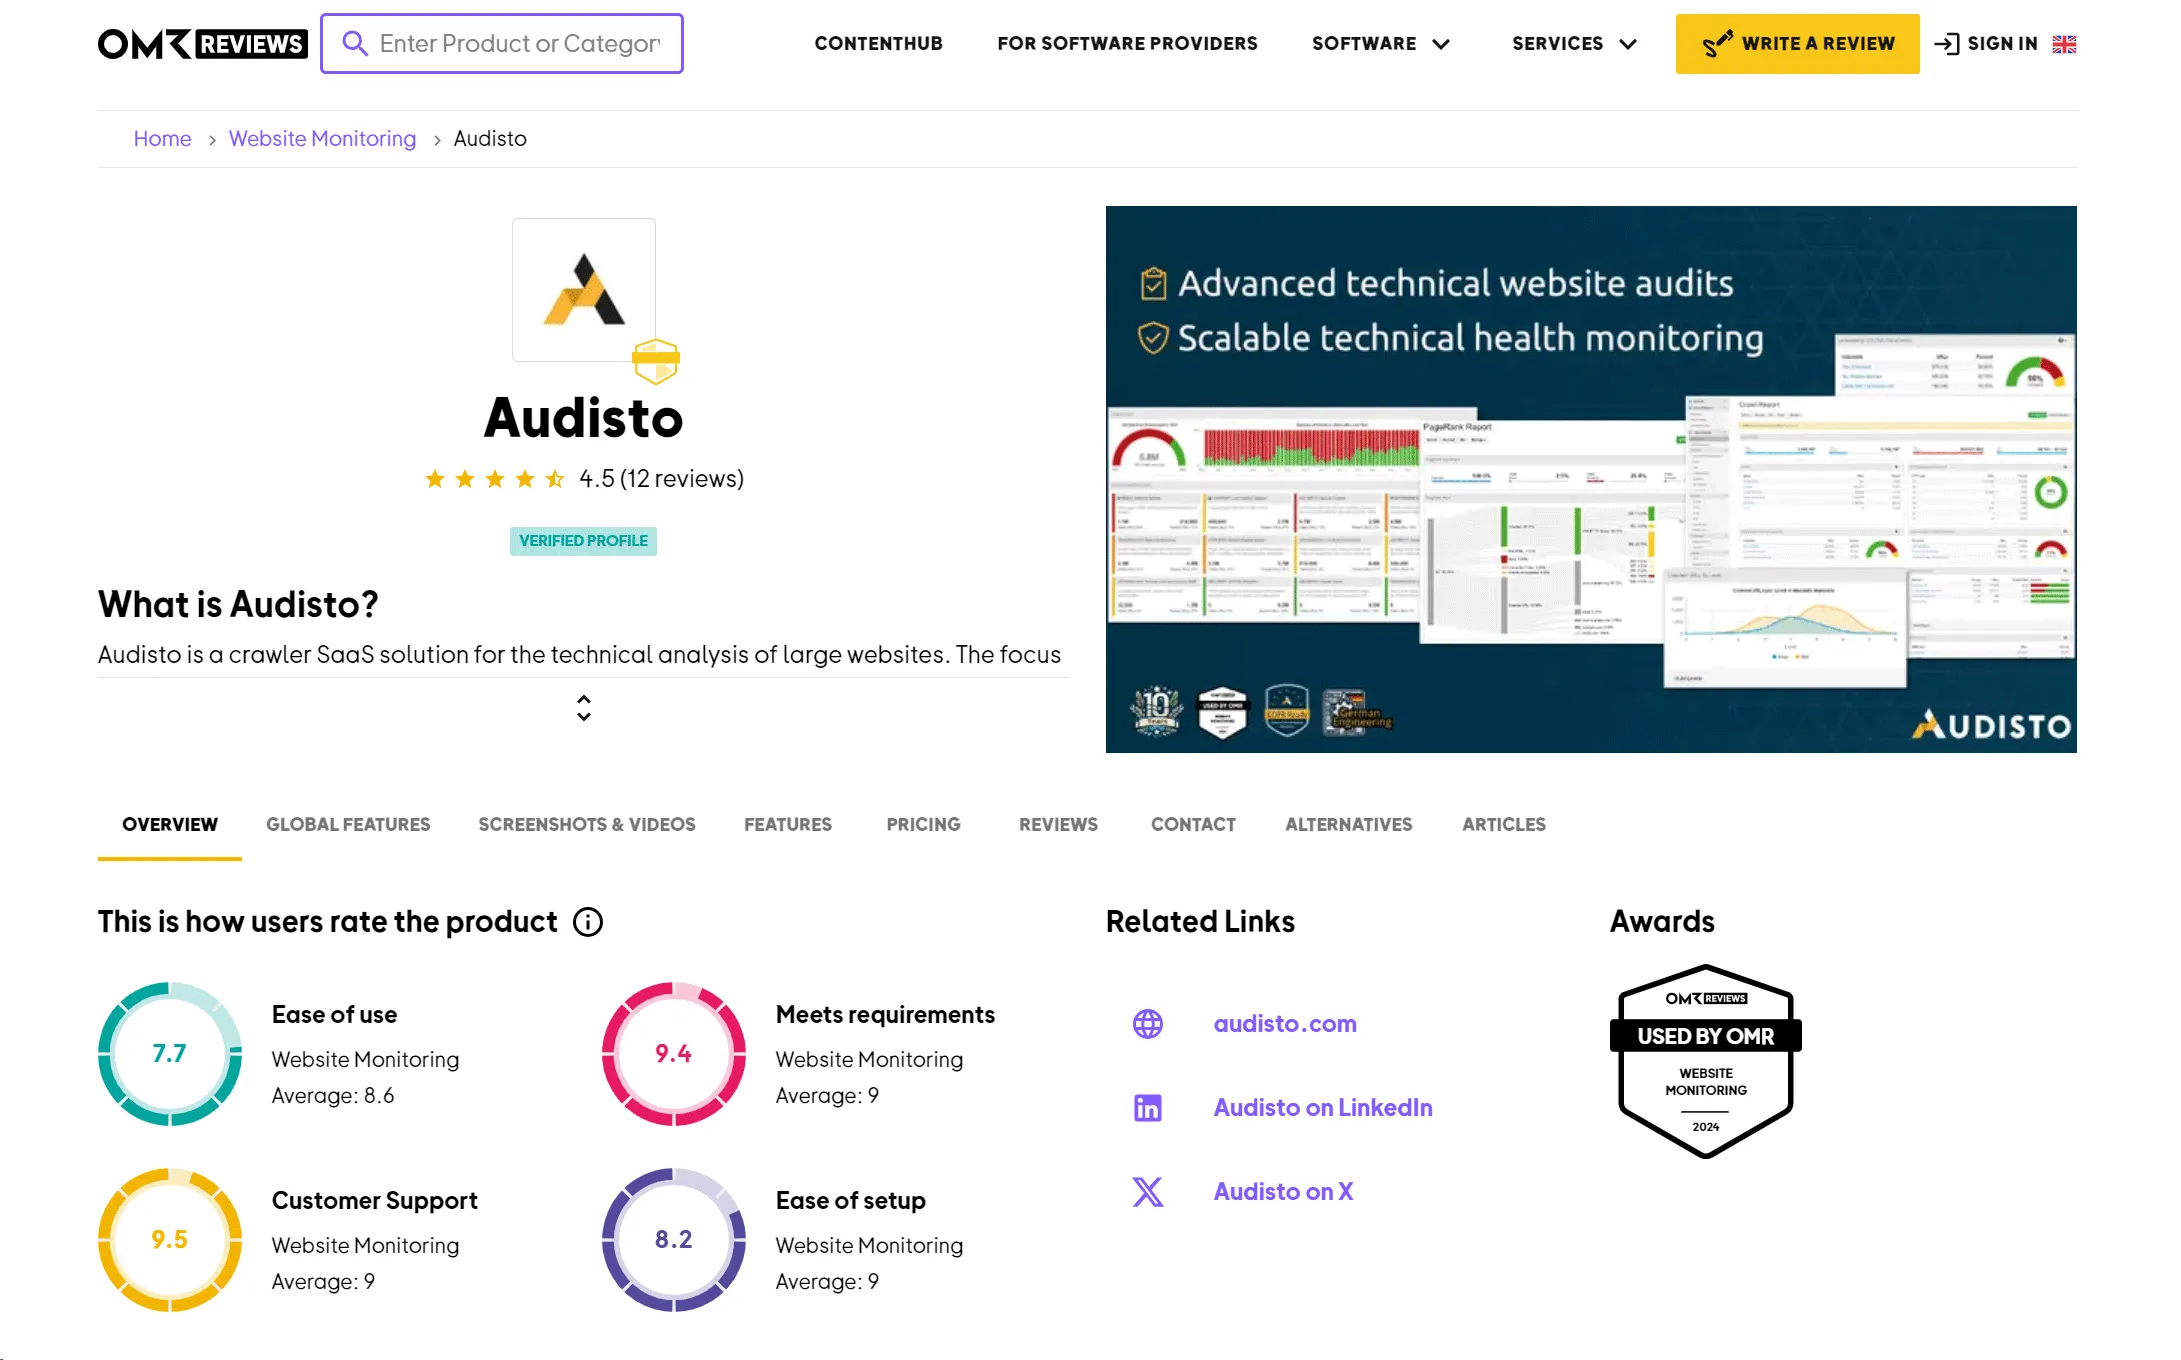Toggle the UK language flag selector
Screen dimensions: 2181x1360
(2068, 44)
